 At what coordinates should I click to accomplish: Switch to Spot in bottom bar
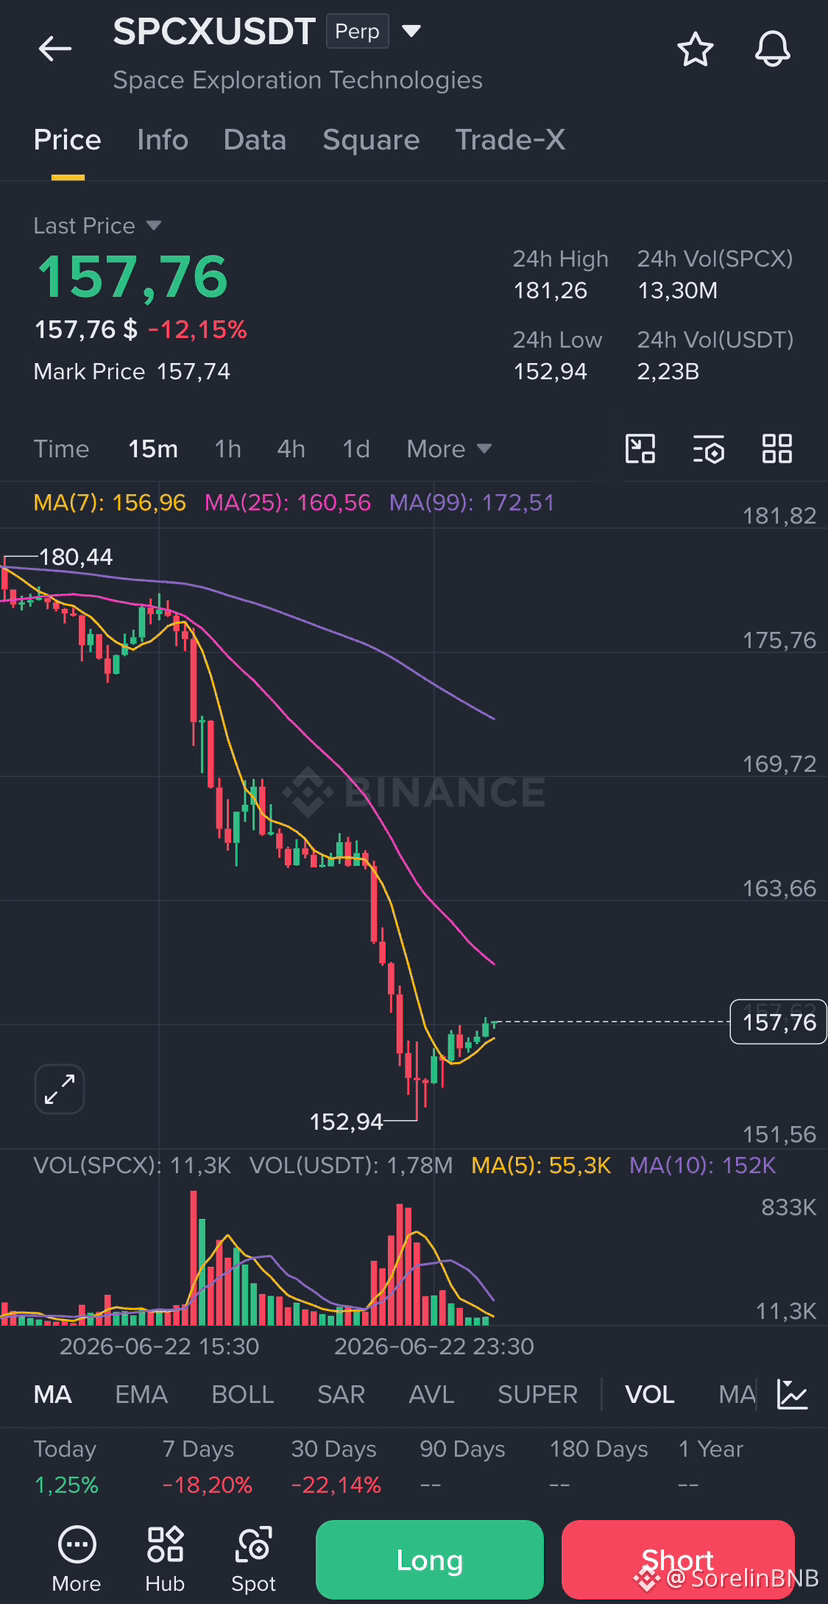point(253,1560)
